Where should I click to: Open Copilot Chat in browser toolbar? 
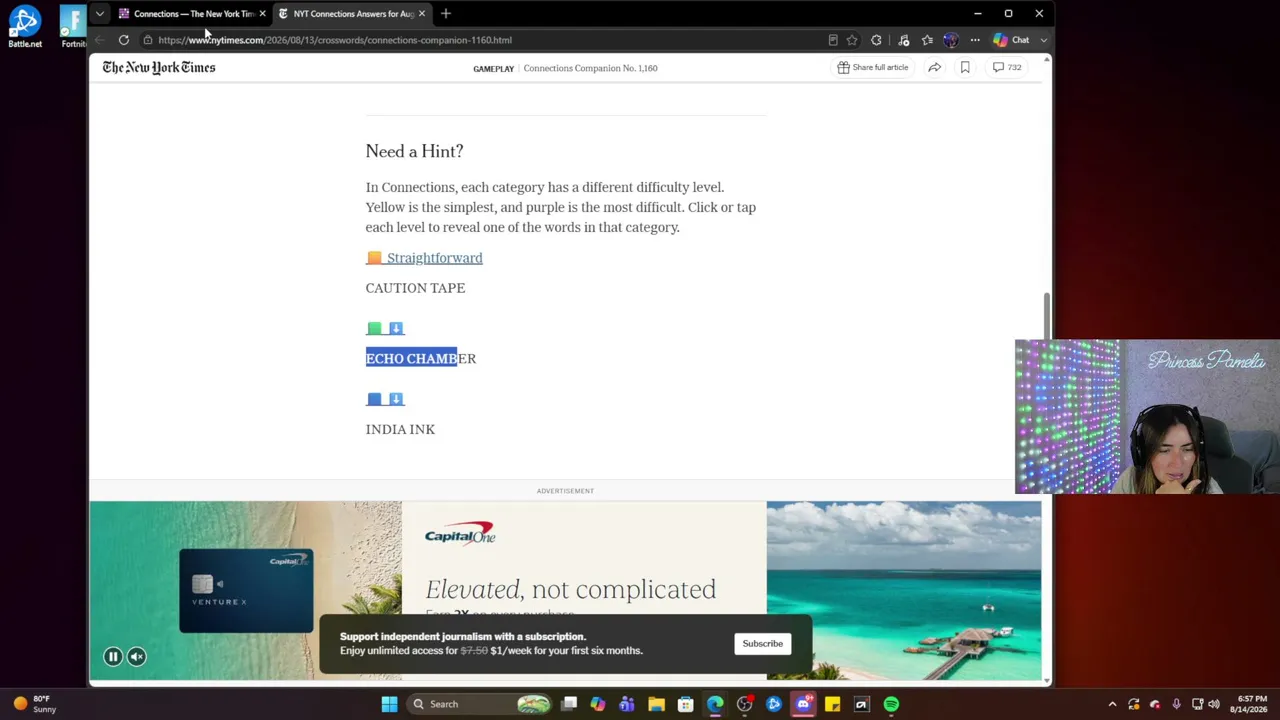pos(1011,40)
